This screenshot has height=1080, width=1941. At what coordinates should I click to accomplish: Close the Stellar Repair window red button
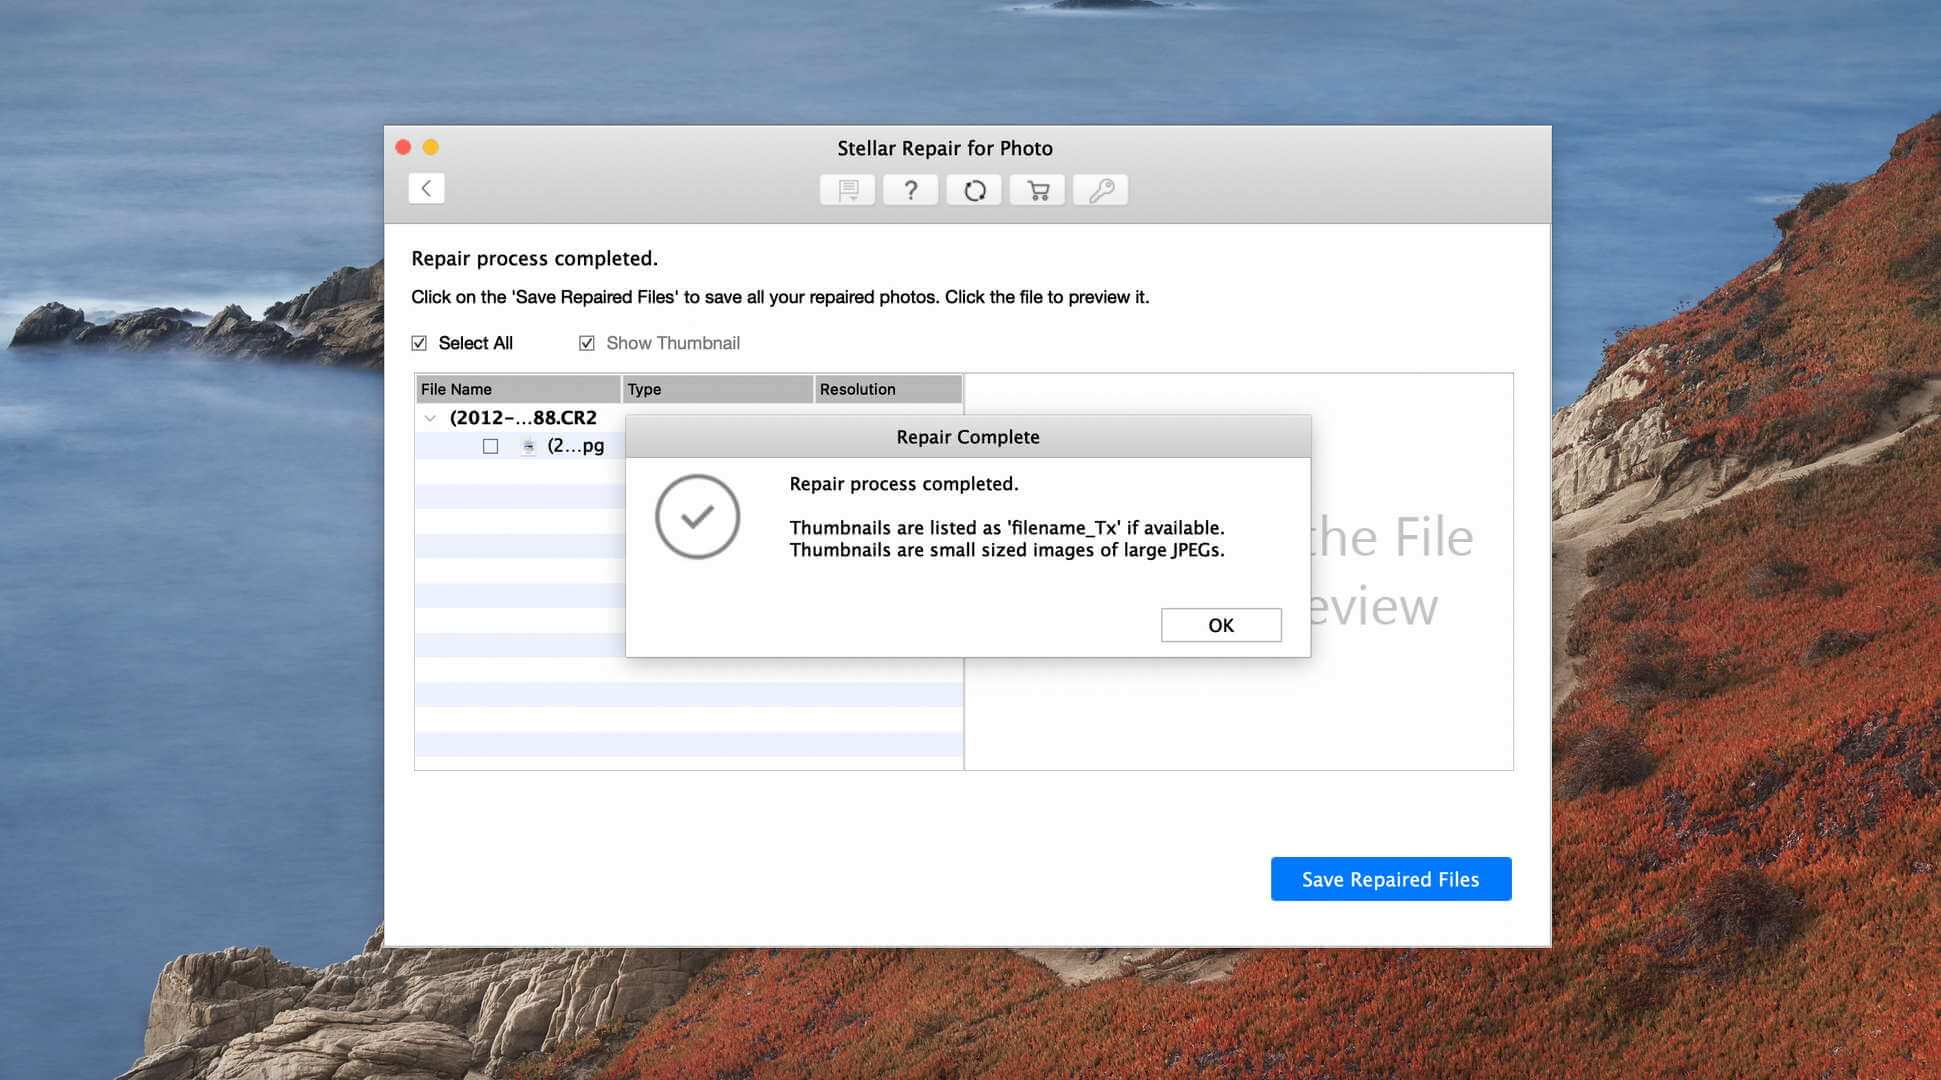coord(403,147)
